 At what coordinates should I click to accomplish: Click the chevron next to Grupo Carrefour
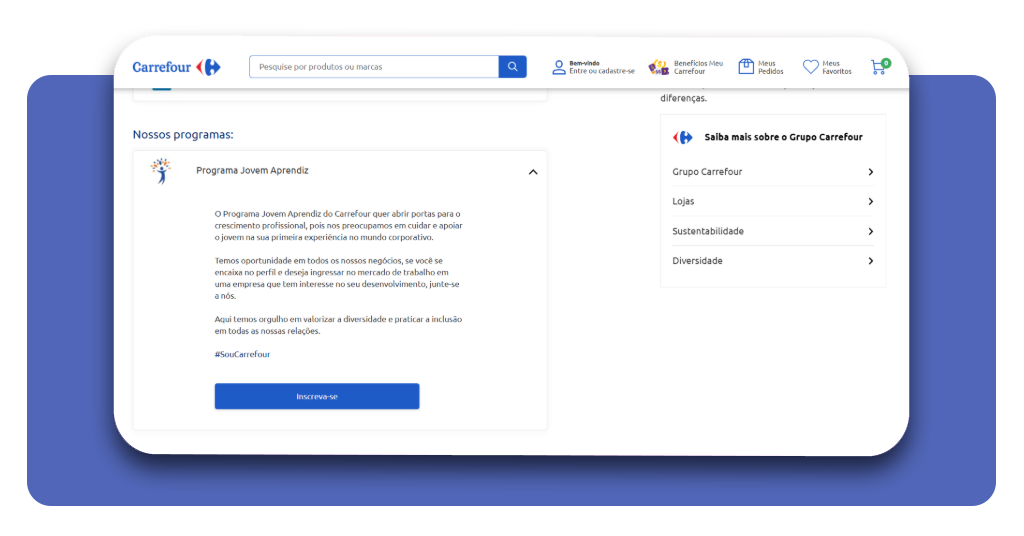871,172
